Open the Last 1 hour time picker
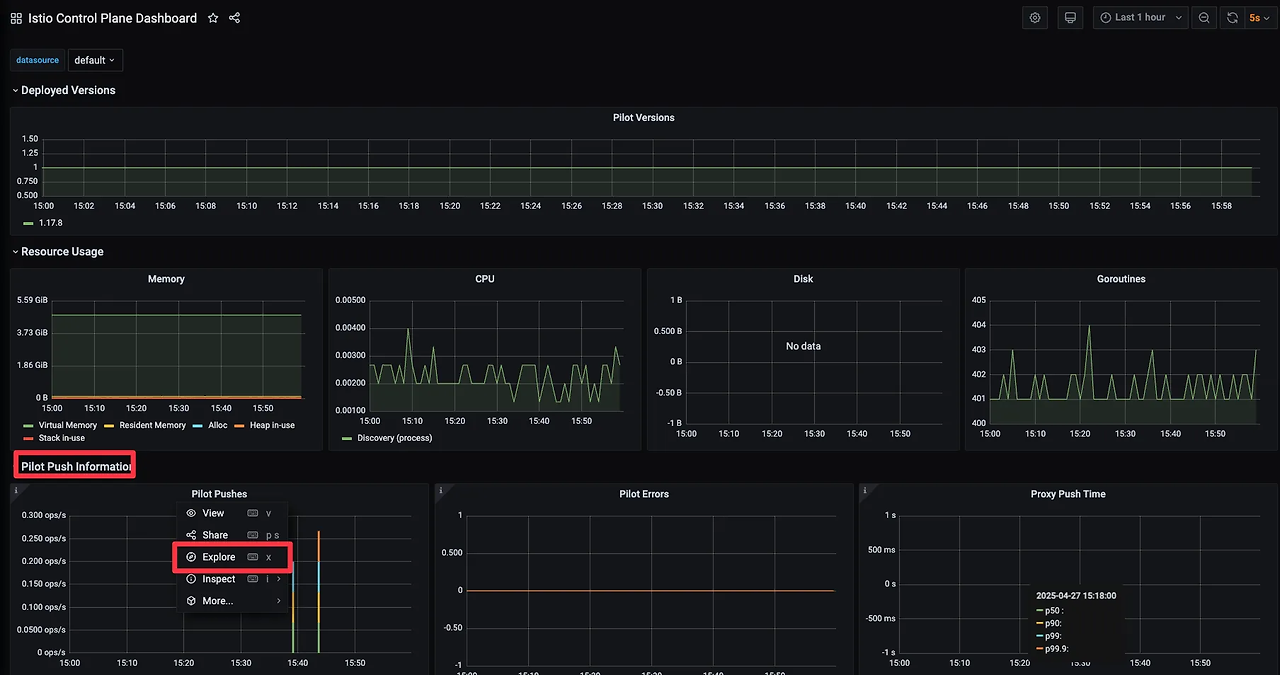The image size is (1280, 675). pyautogui.click(x=1140, y=18)
